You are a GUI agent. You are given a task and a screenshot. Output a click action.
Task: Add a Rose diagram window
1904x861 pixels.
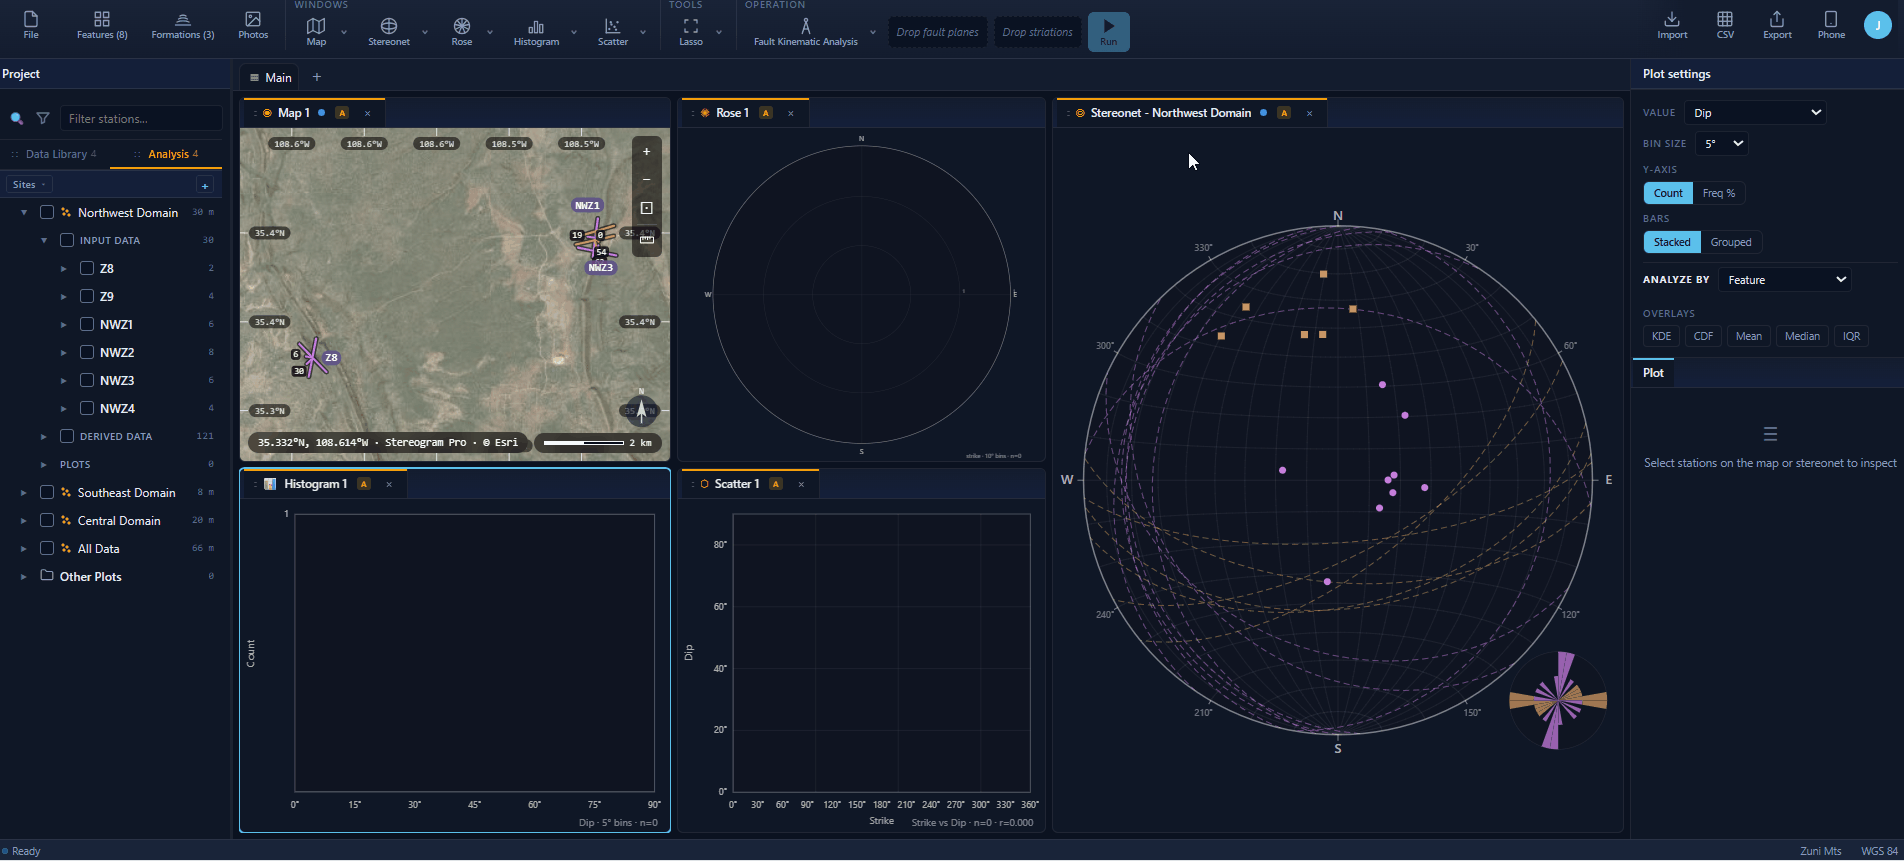(462, 32)
